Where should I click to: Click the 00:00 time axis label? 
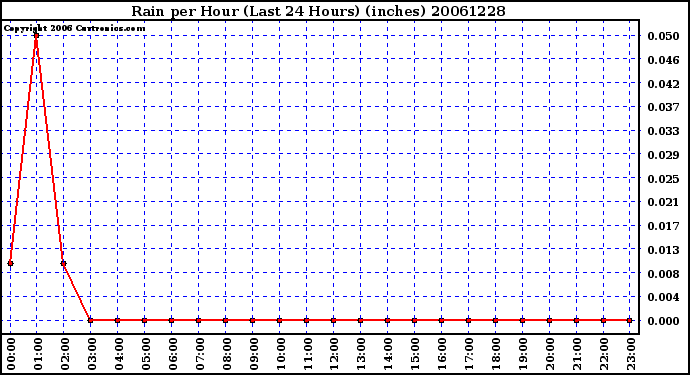[11, 354]
